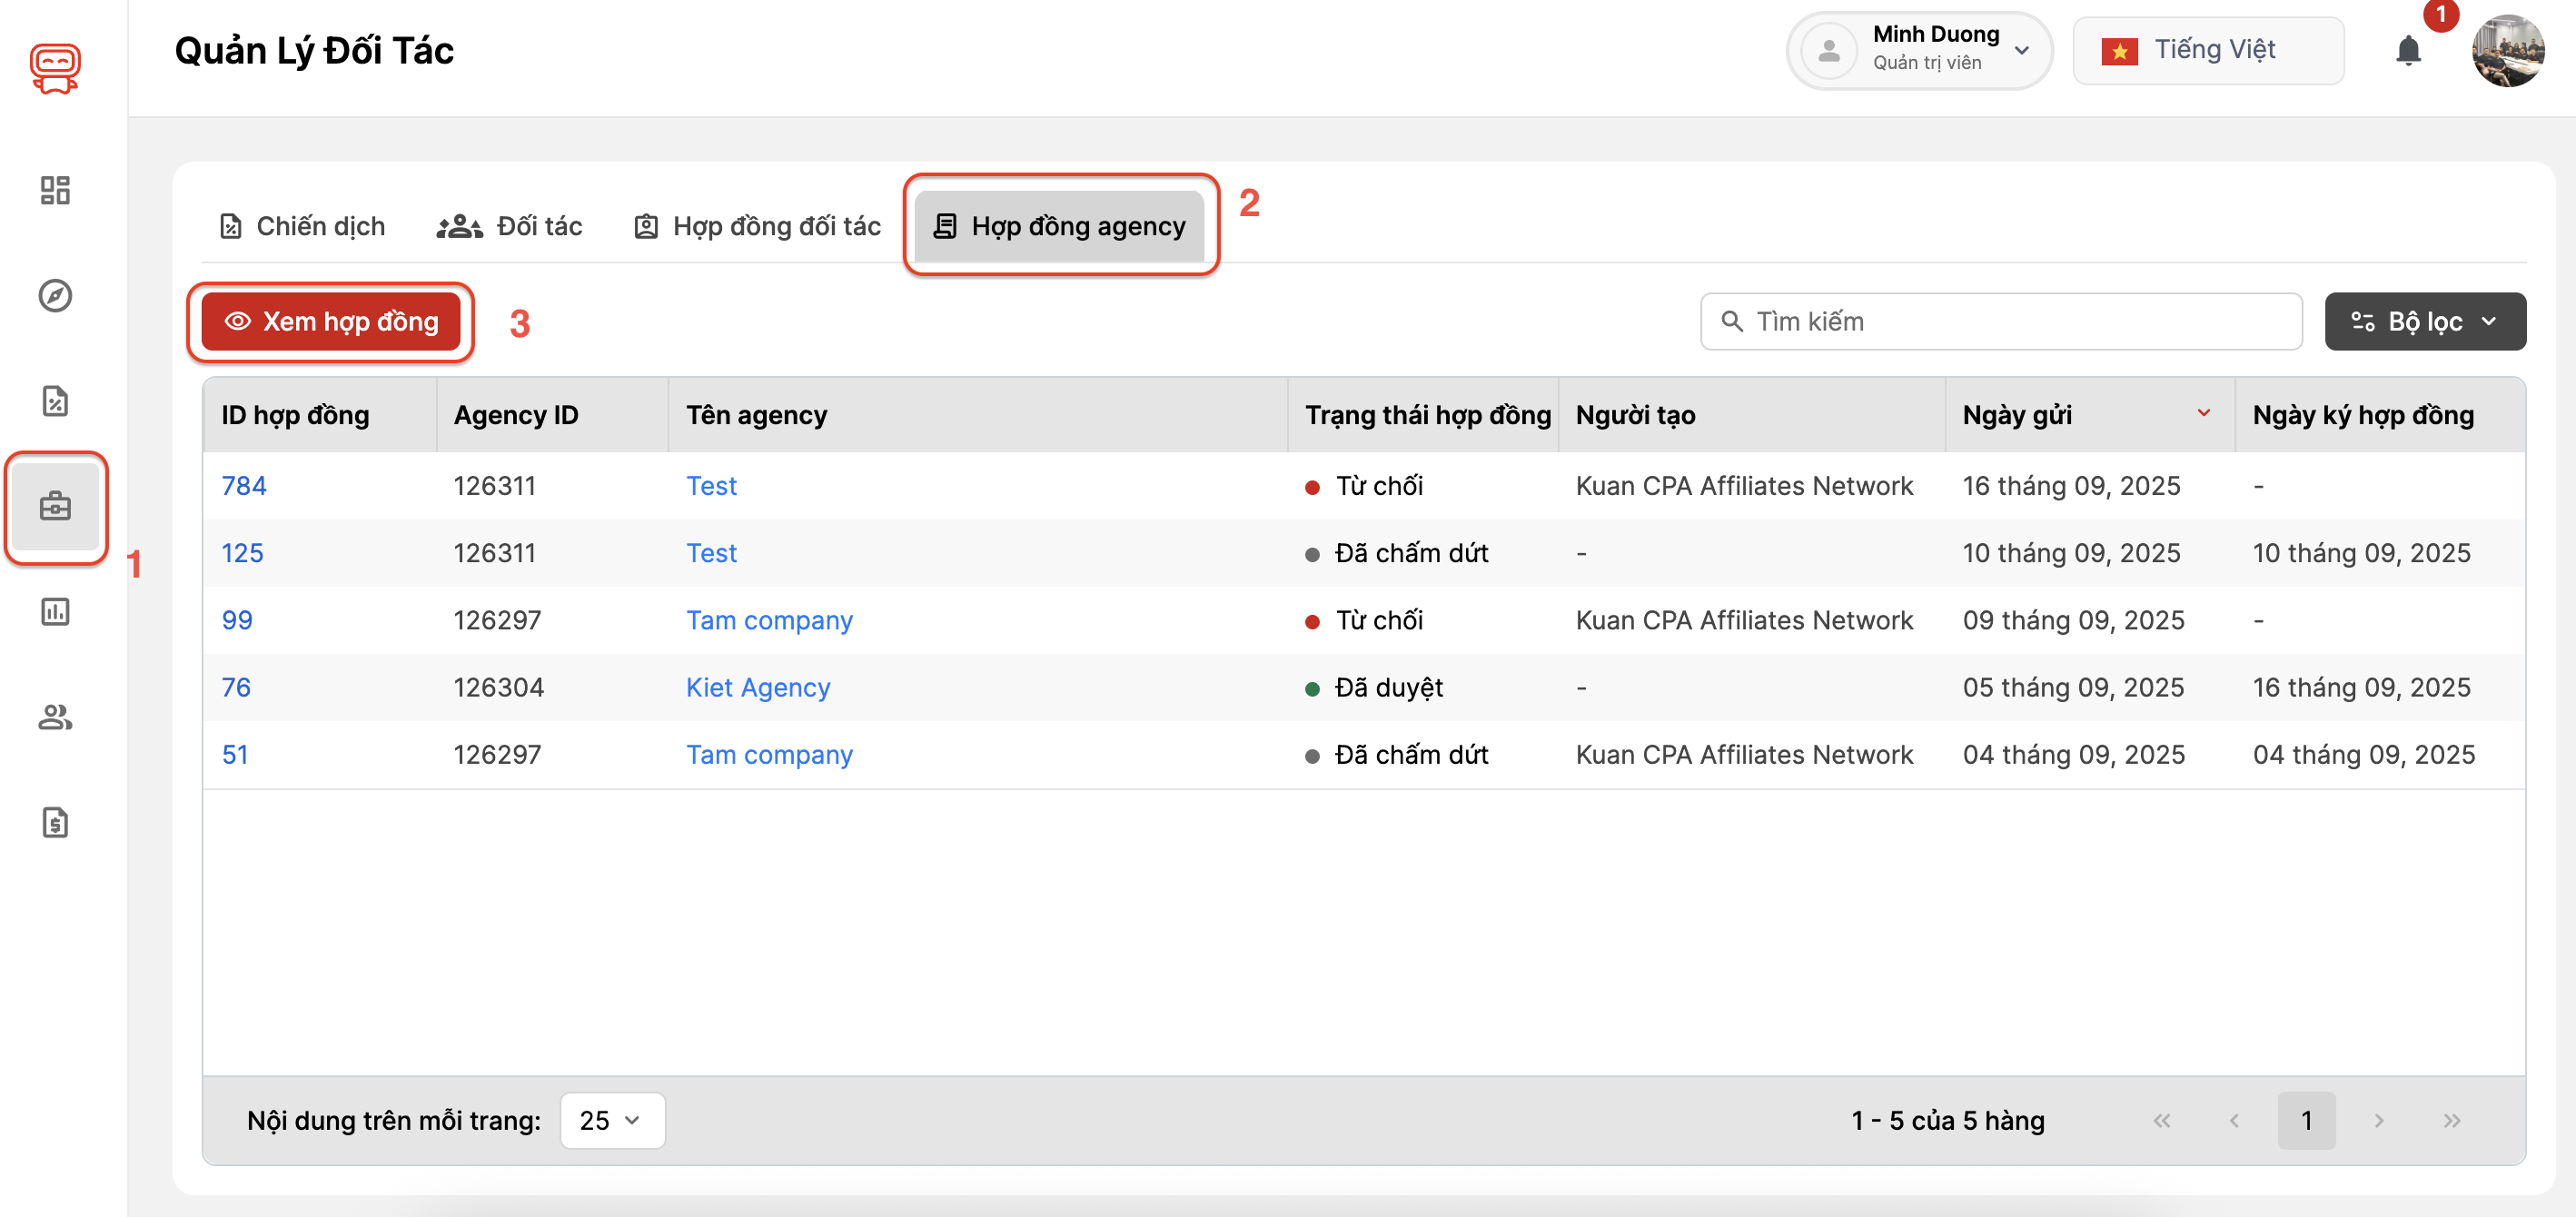Open the Tiếng Việt language selector

pyautogui.click(x=2207, y=50)
